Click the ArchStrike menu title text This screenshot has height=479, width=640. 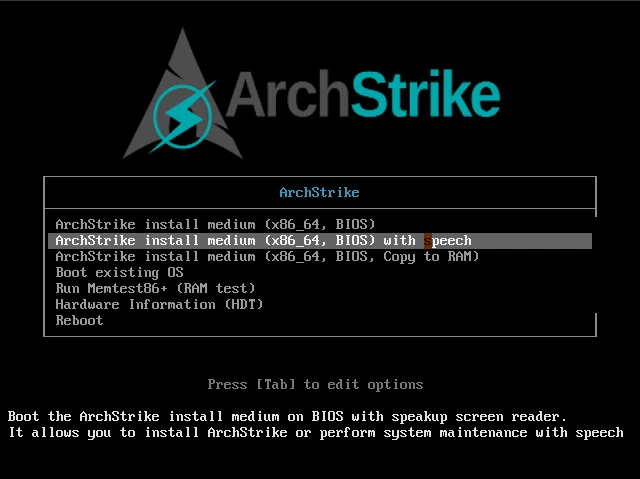[319, 193]
